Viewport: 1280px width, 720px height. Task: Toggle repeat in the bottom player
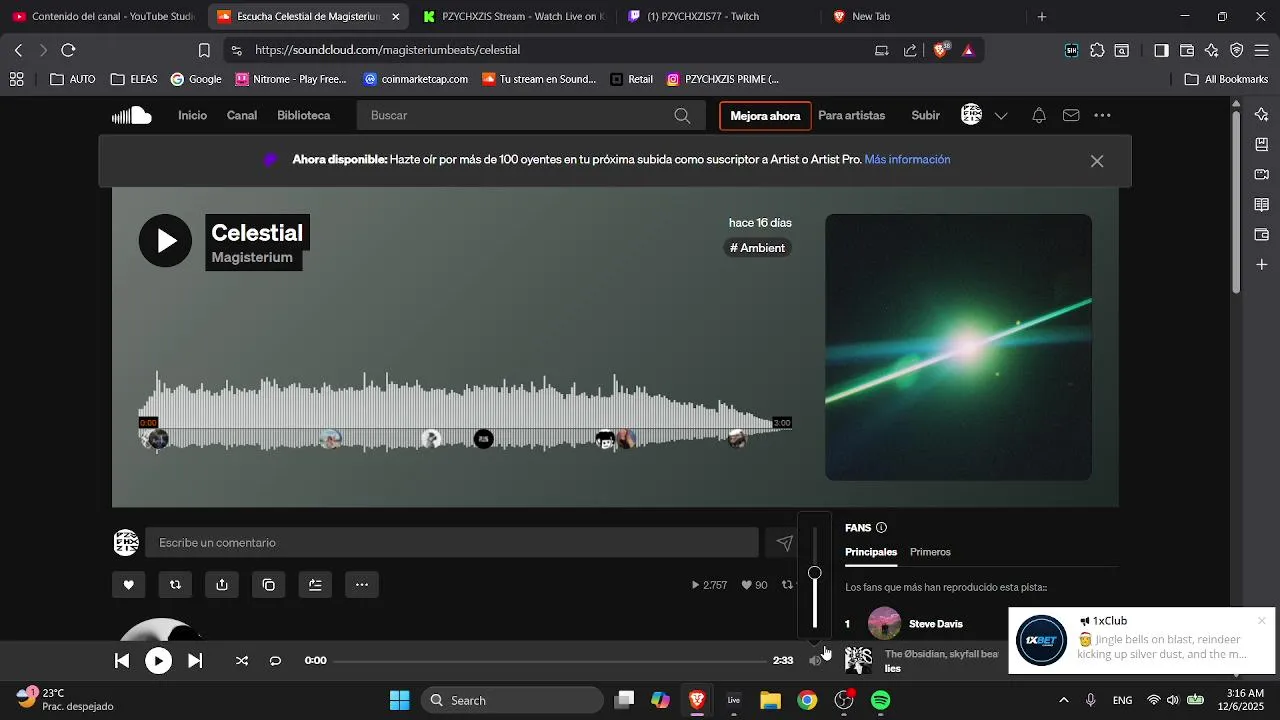[275, 660]
